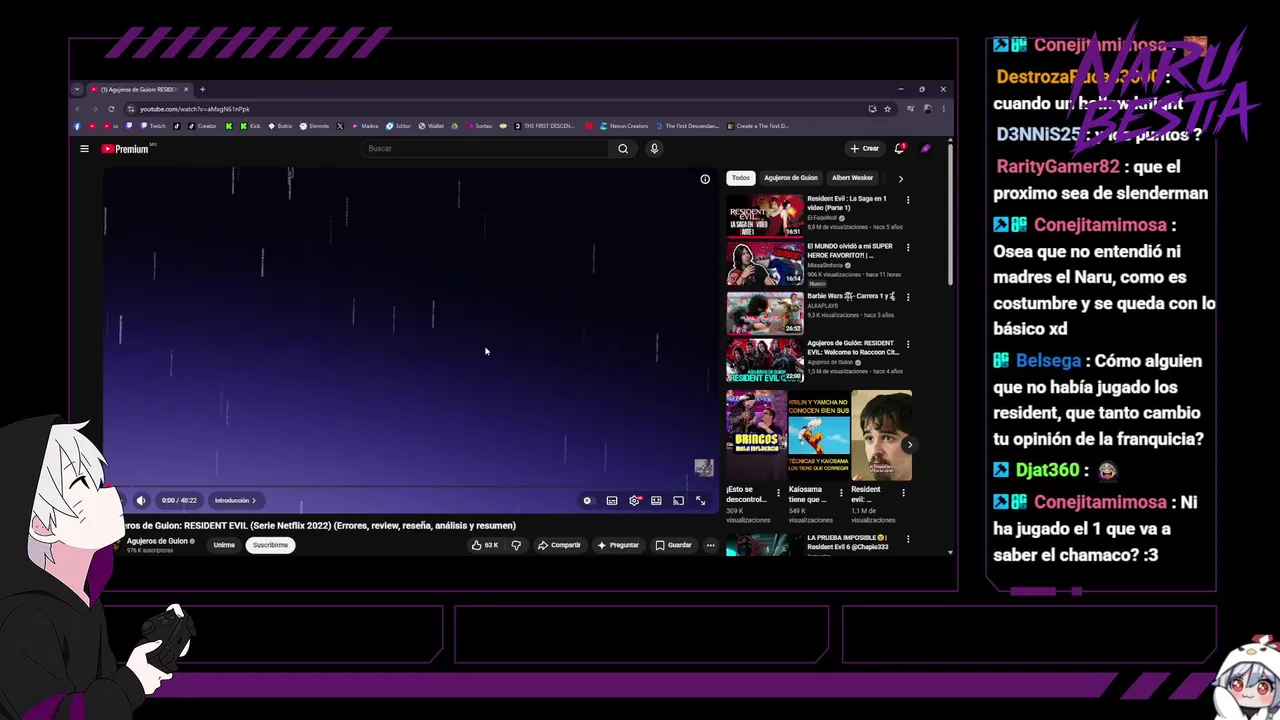Click the Compartir share button
Viewport: 1280px width, 720px height.
559,545
